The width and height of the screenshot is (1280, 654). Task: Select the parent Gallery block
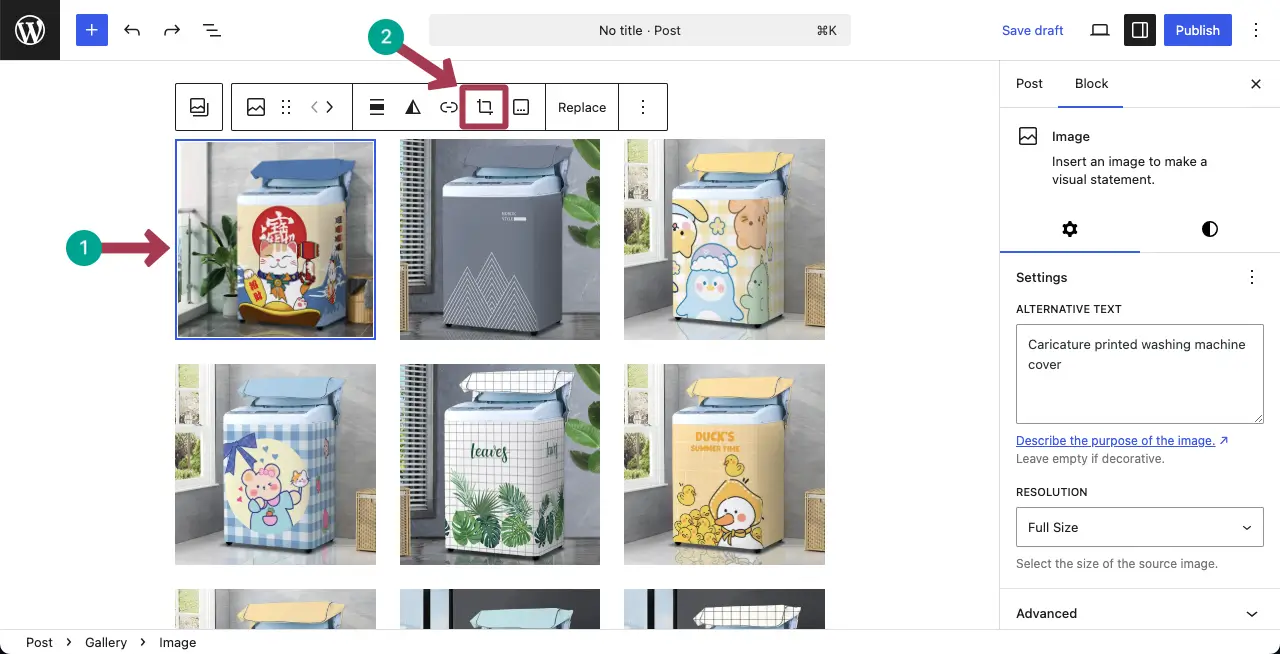(199, 107)
